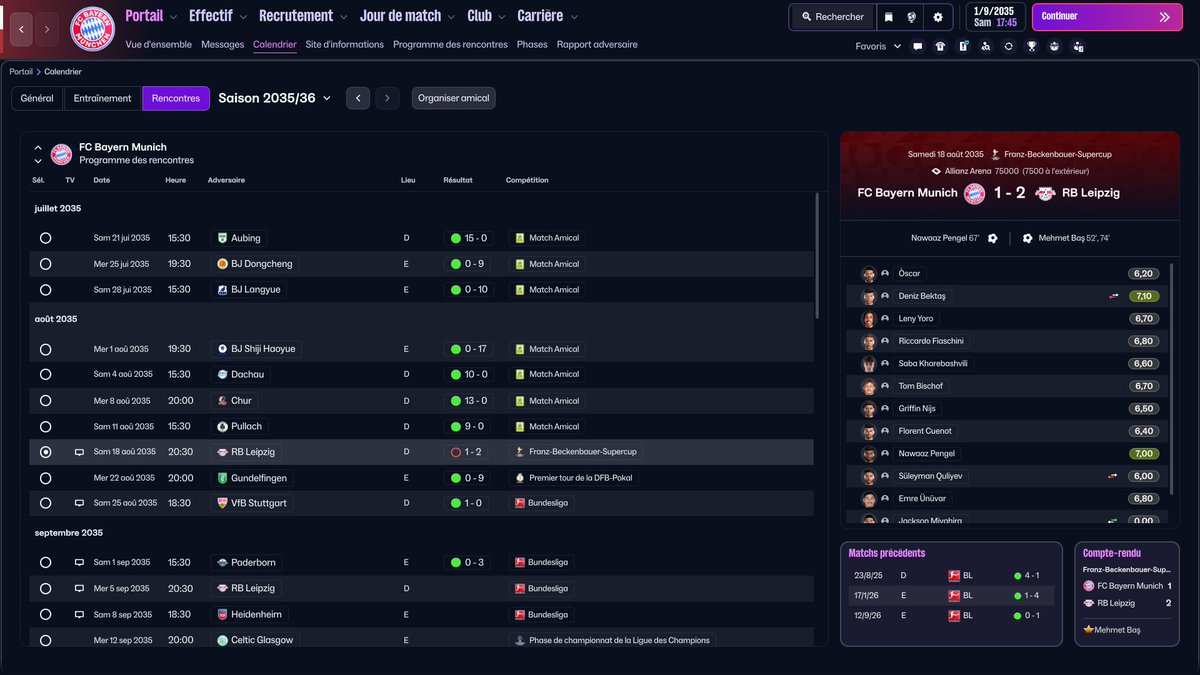Click Süleyman Quliyev substitution arrow icon
Screen dimensions: 1200x675
coord(1113,476)
